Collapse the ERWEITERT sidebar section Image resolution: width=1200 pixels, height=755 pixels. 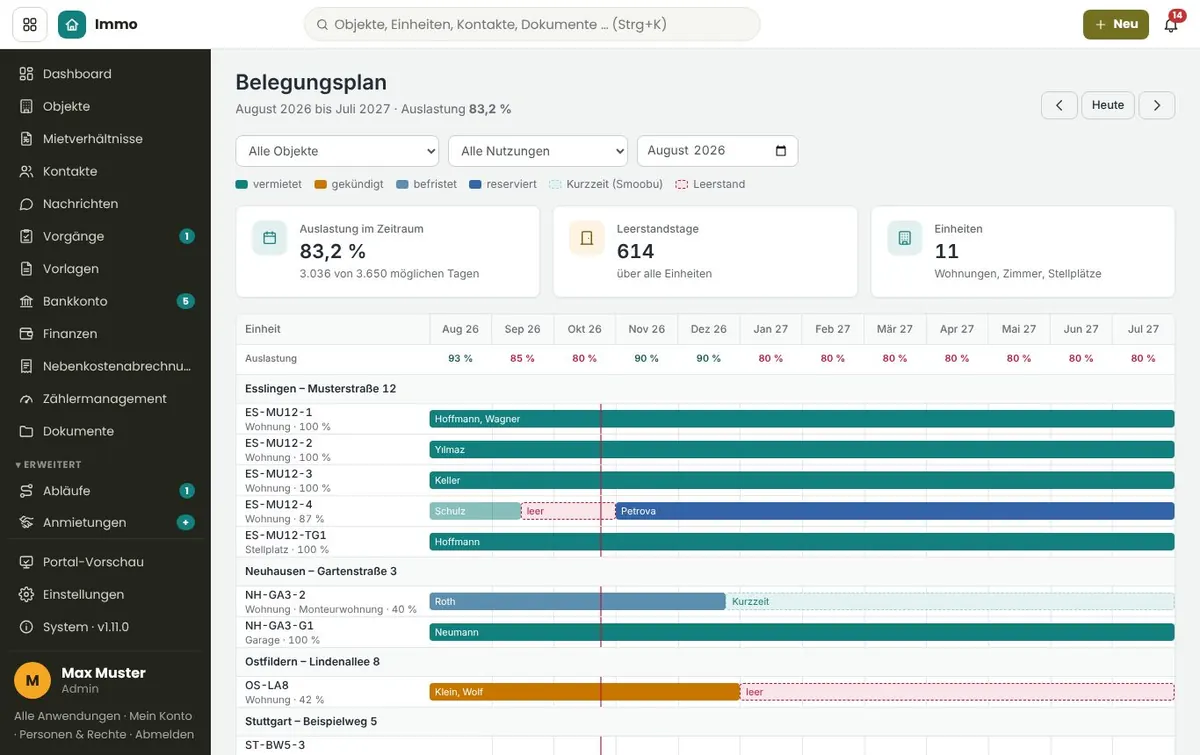pyautogui.click(x=48, y=465)
